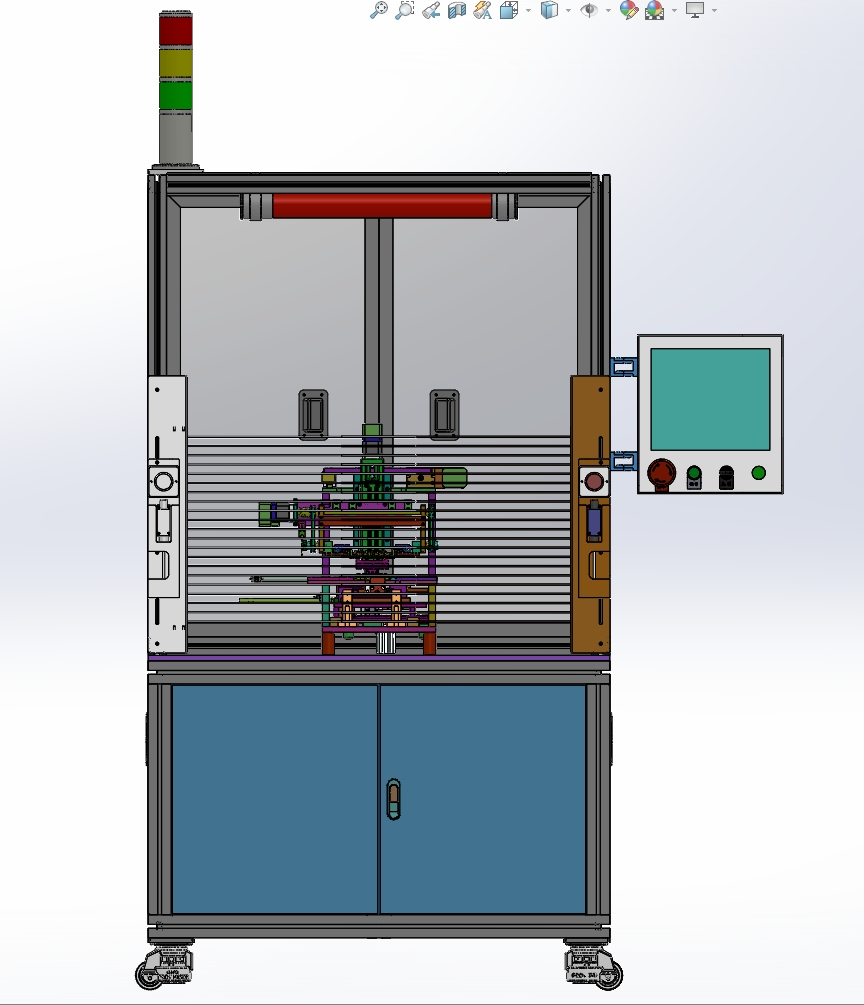The image size is (864, 1005).
Task: Open Dynamic Annotation Views tool
Action: 483,10
